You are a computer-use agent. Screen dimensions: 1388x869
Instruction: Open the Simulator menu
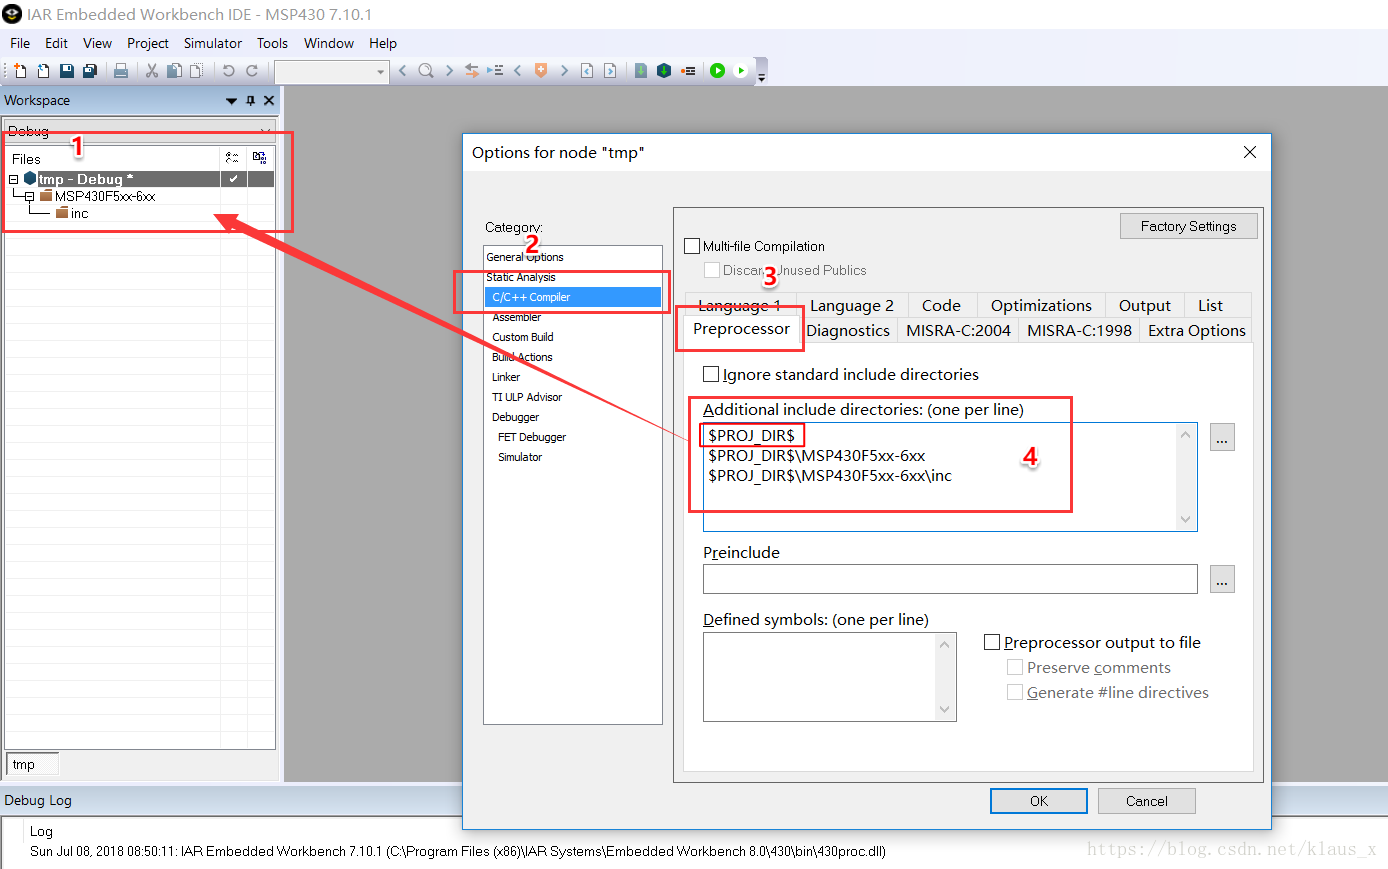(213, 43)
